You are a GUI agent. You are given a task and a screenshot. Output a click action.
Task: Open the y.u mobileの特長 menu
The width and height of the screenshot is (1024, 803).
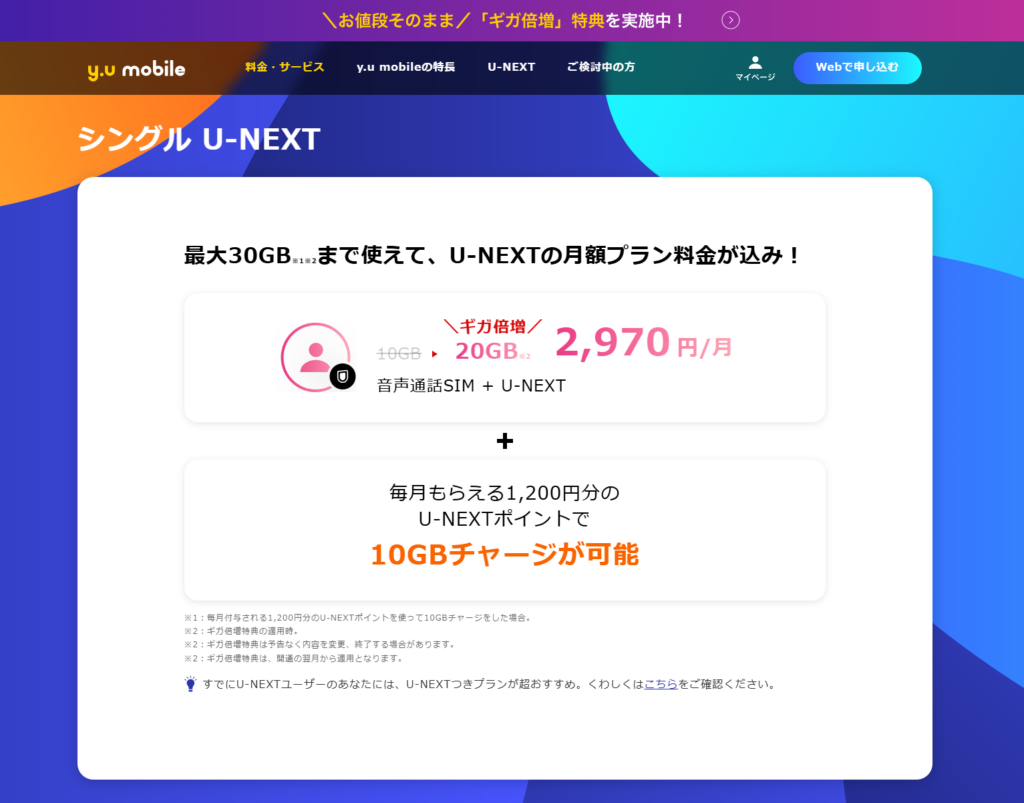pyautogui.click(x=405, y=67)
